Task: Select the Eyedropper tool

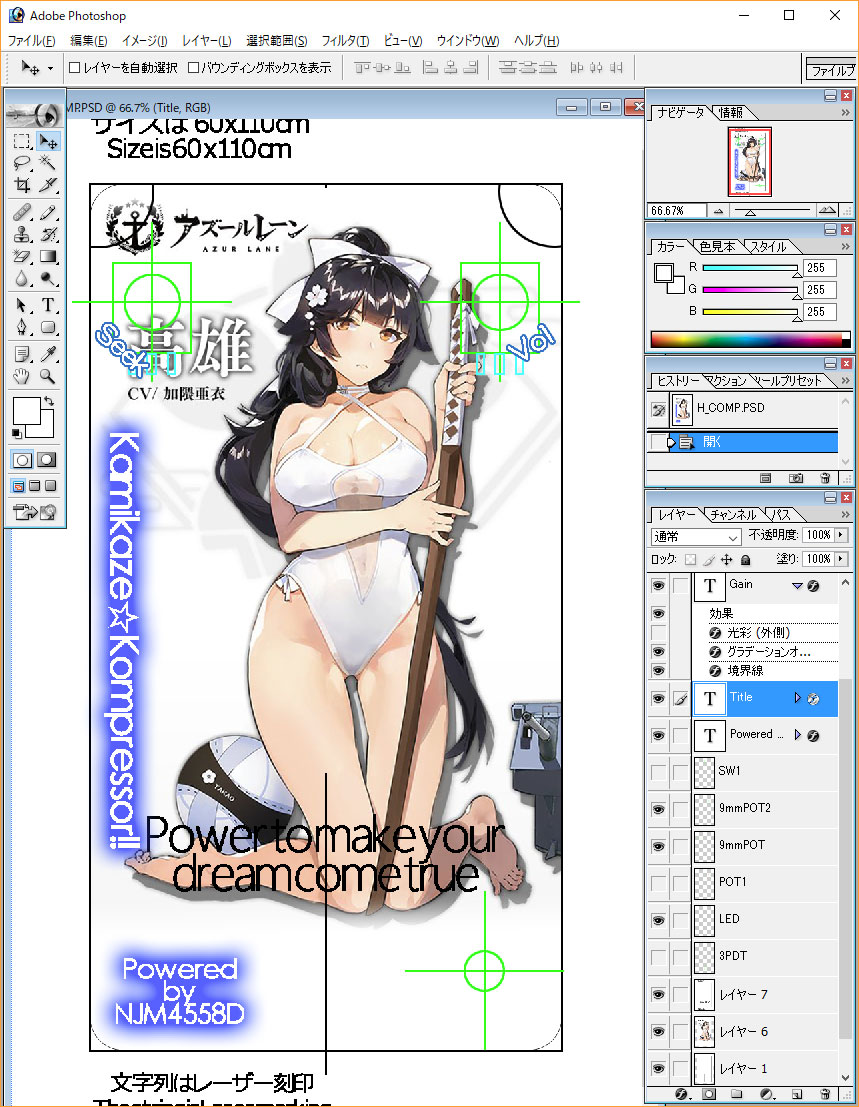Action: tap(47, 354)
